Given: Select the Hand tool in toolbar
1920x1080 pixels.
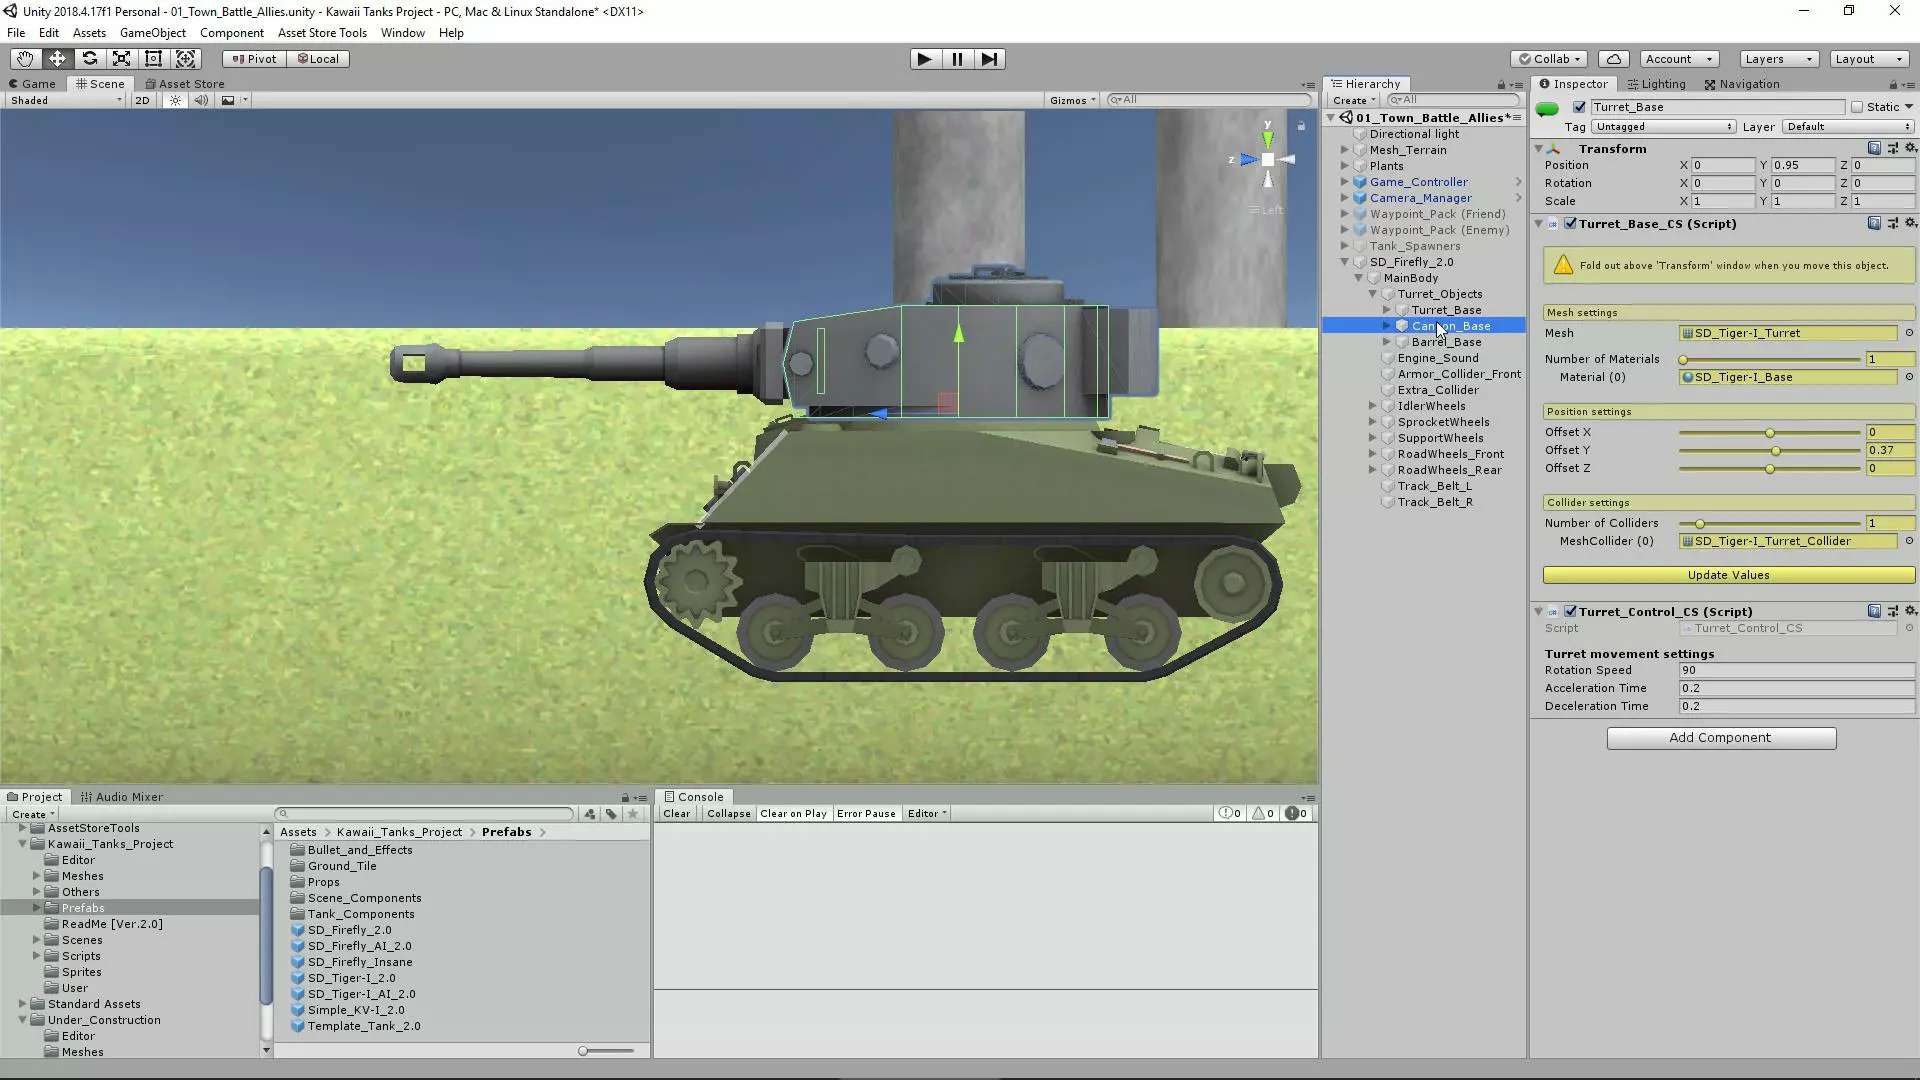Looking at the screenshot, I should (25, 59).
